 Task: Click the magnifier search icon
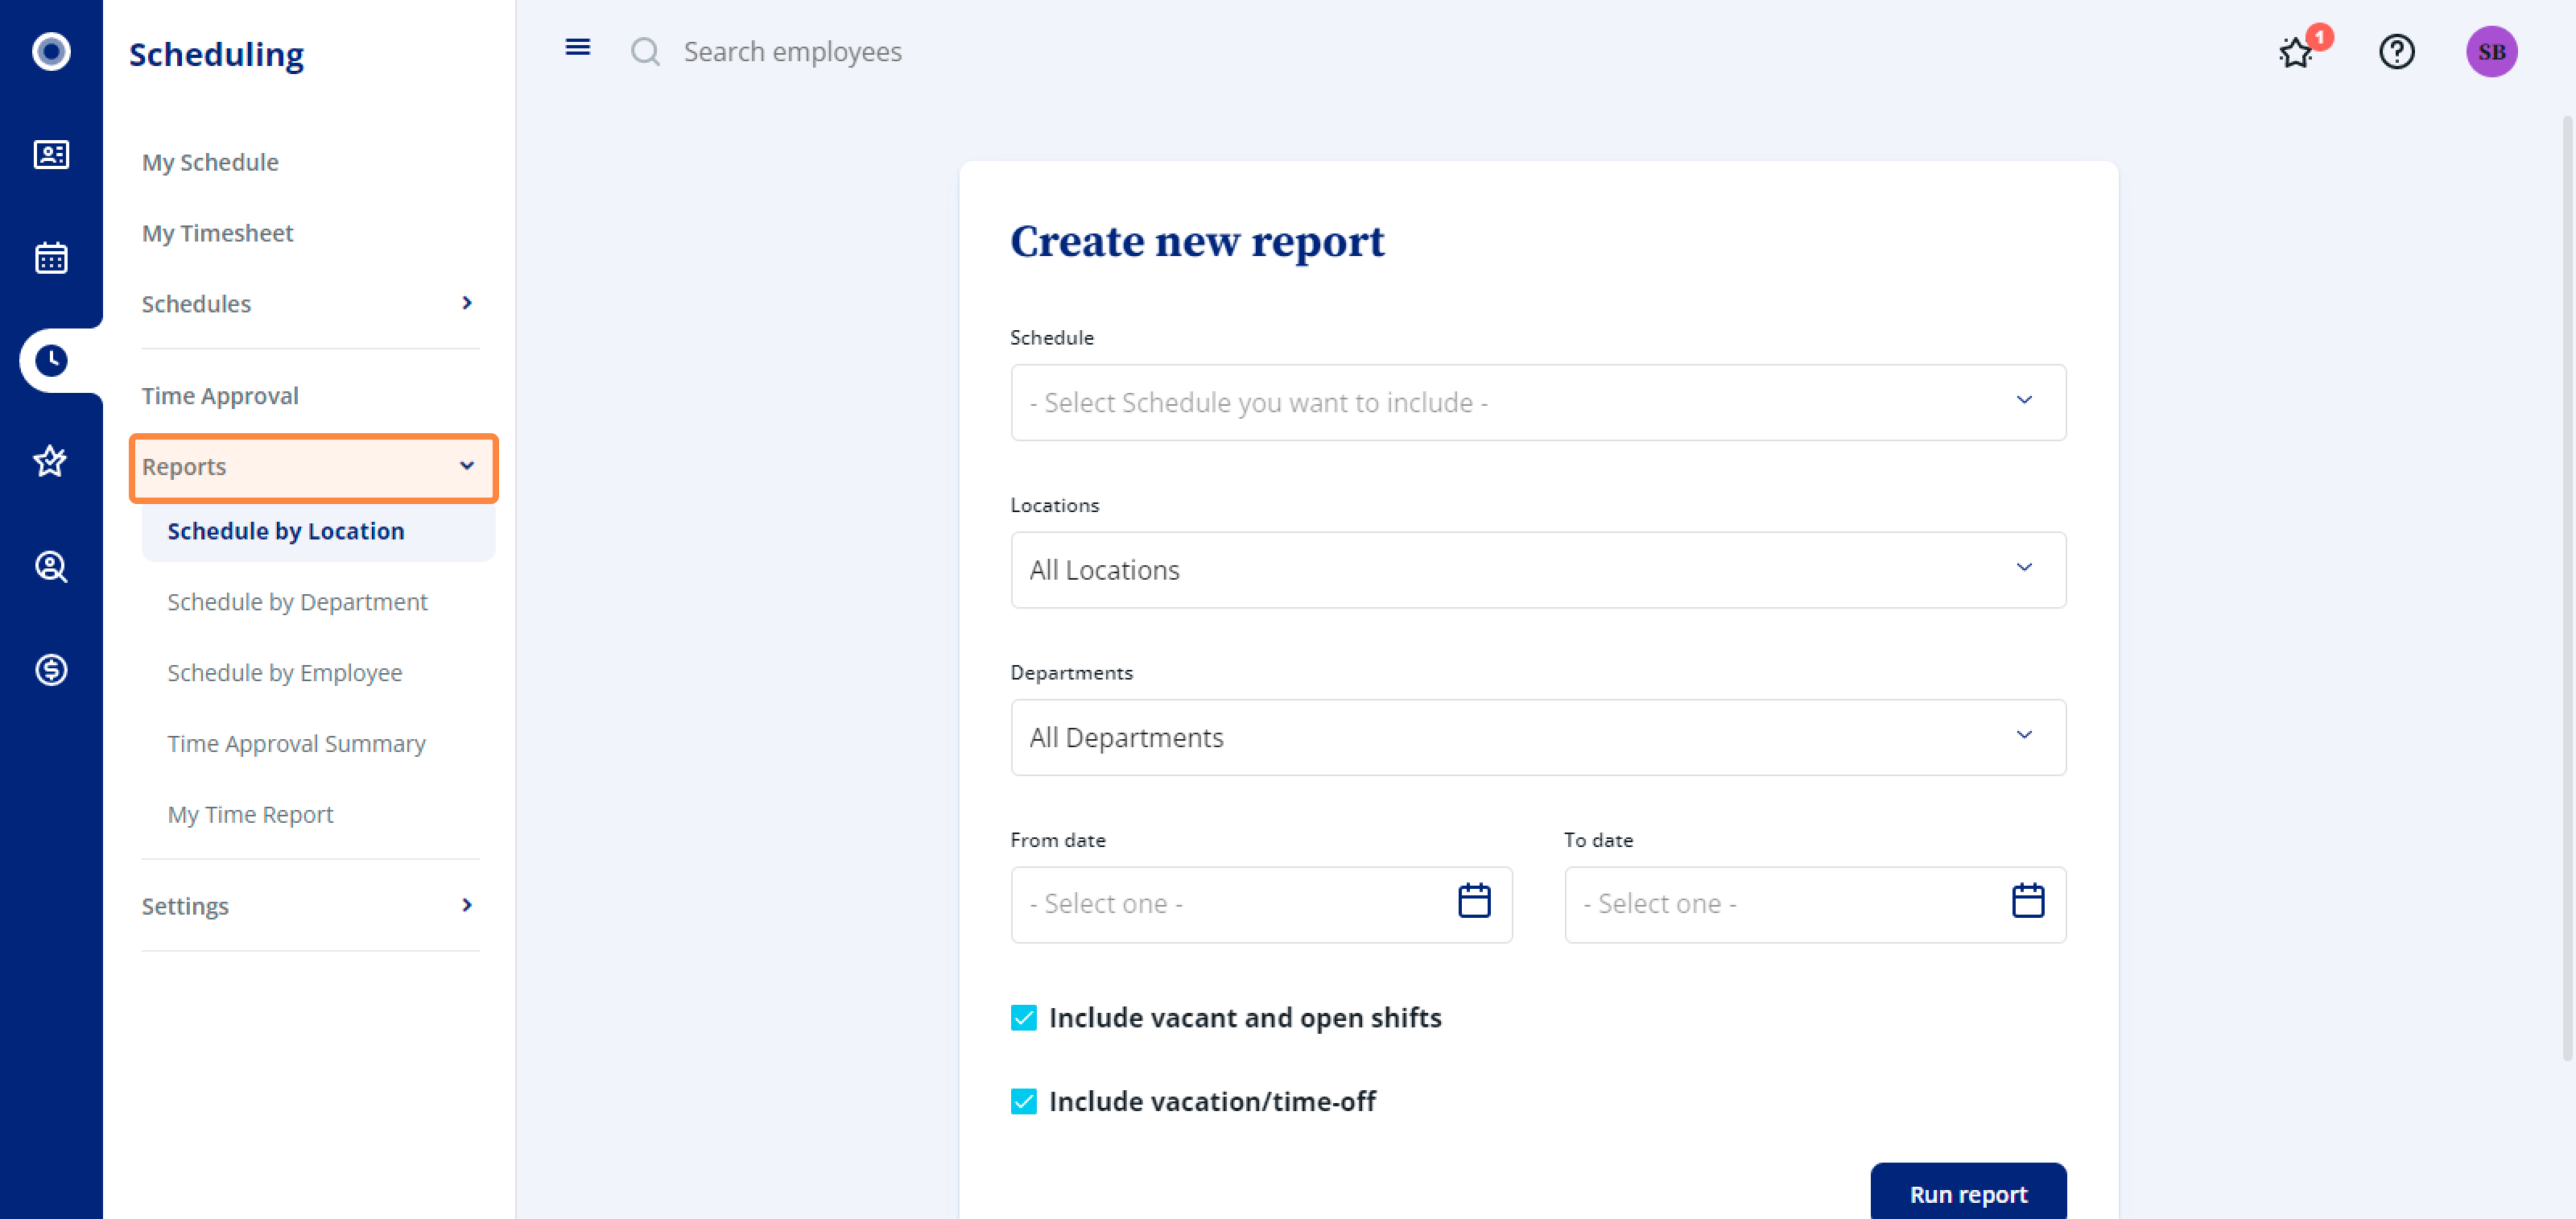click(646, 51)
